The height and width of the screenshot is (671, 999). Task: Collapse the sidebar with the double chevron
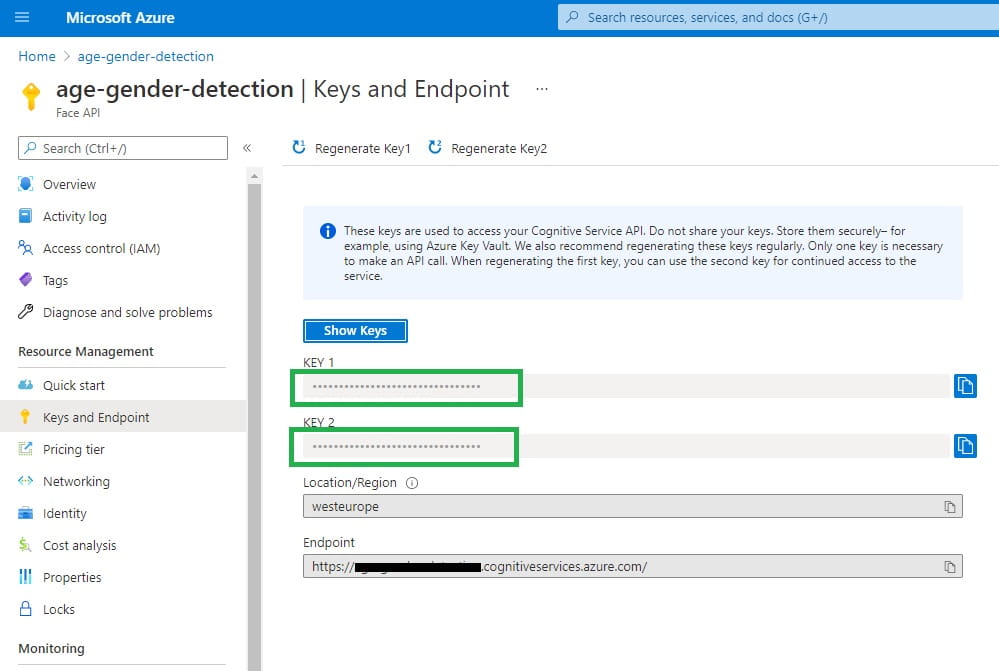click(247, 148)
